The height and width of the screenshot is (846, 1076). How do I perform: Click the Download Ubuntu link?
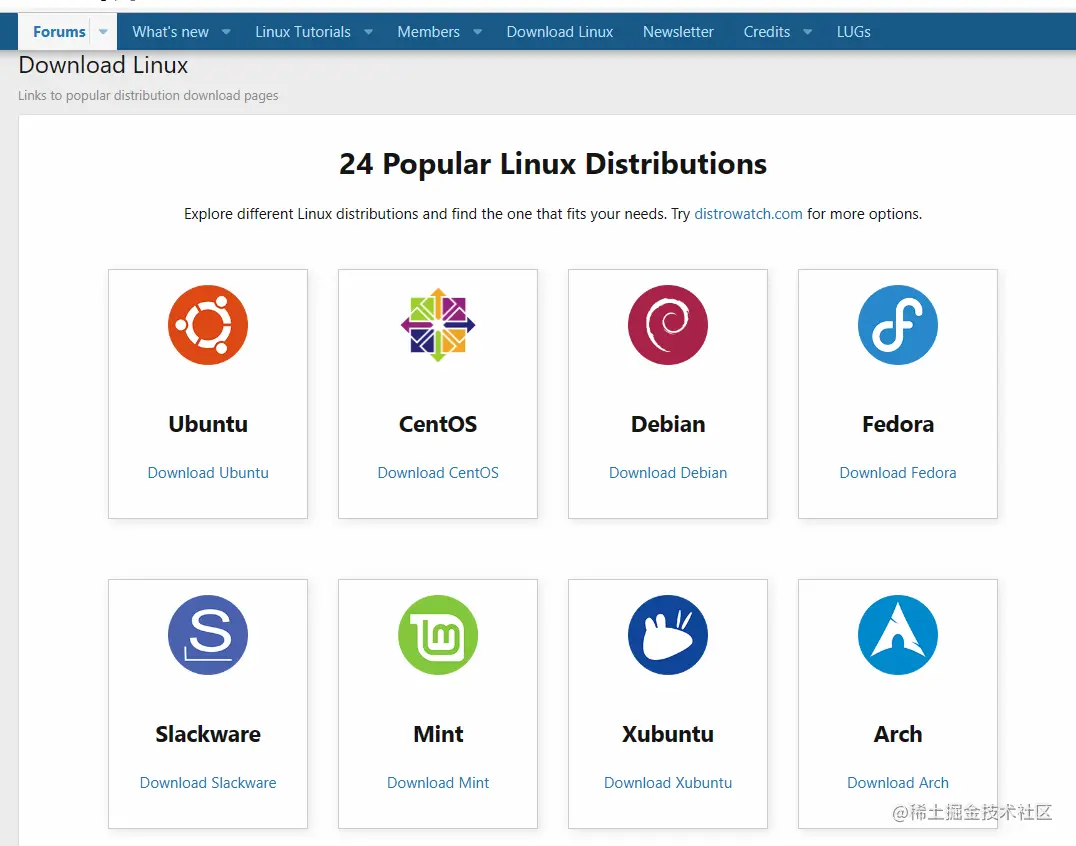pos(208,473)
